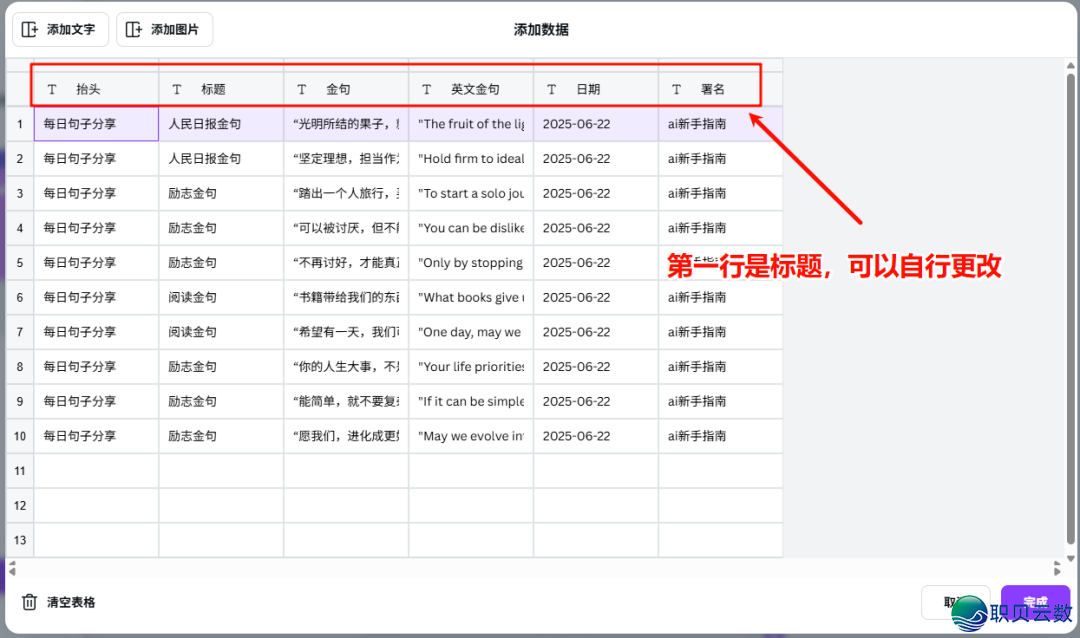Select row number 5 header
The width and height of the screenshot is (1080, 638).
click(x=19, y=263)
